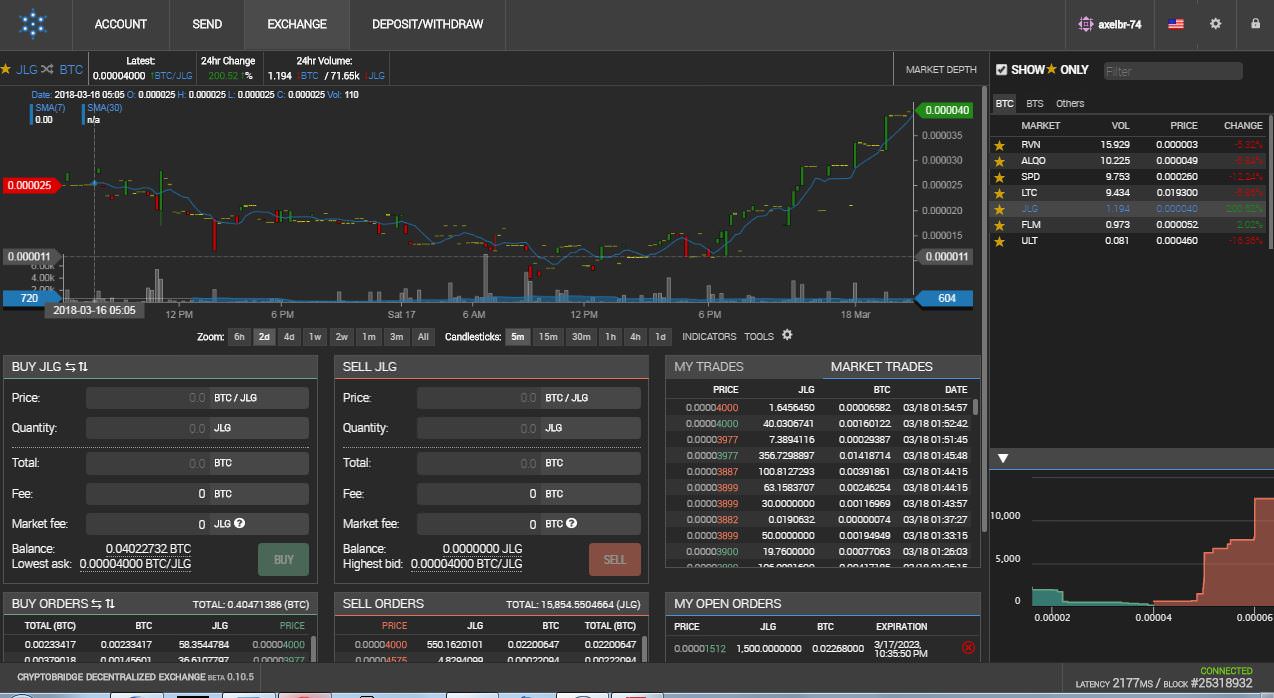
Task: Click the green BUY button
Action: pos(284,559)
